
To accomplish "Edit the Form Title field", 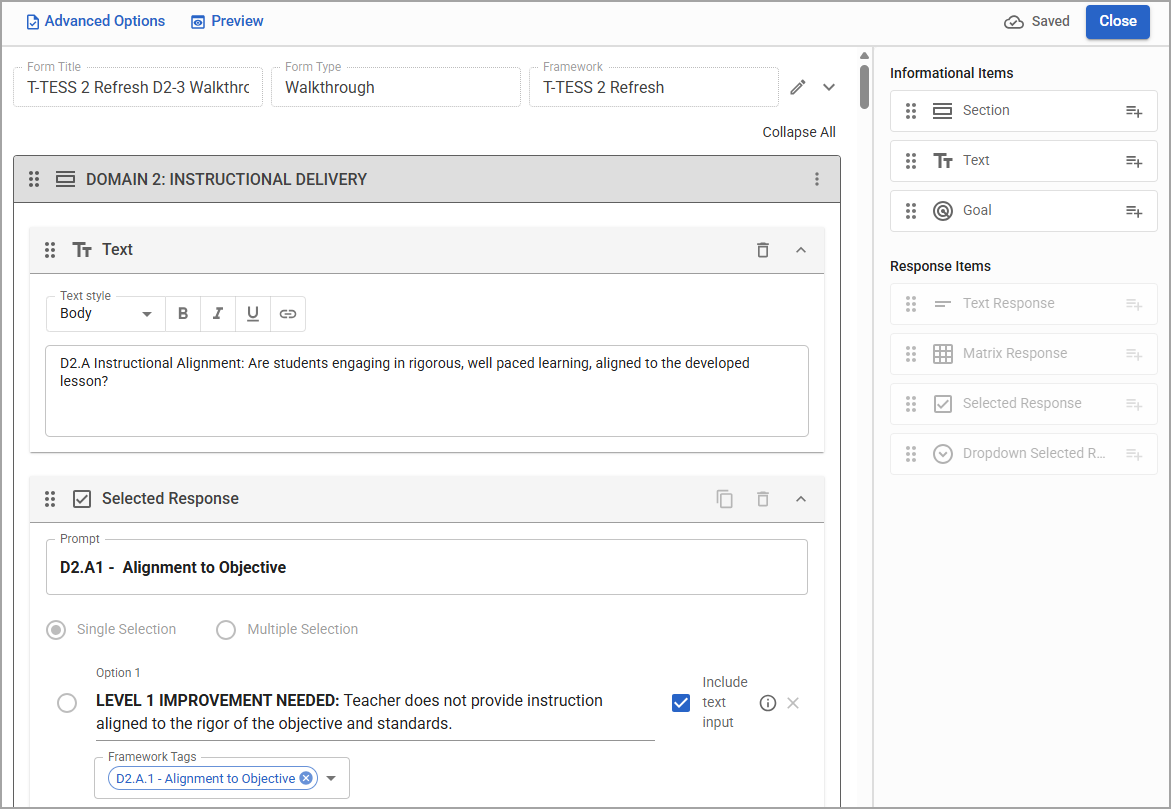I will point(138,87).
